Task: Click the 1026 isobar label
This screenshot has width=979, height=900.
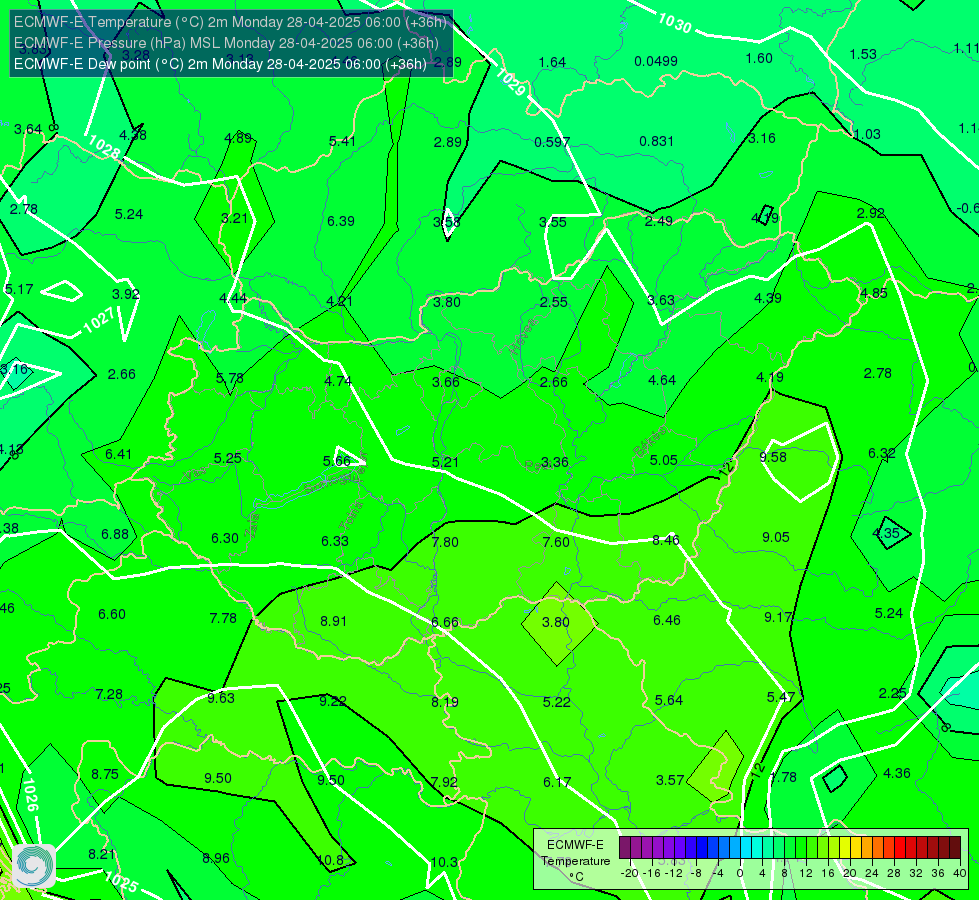Action: coord(30,794)
